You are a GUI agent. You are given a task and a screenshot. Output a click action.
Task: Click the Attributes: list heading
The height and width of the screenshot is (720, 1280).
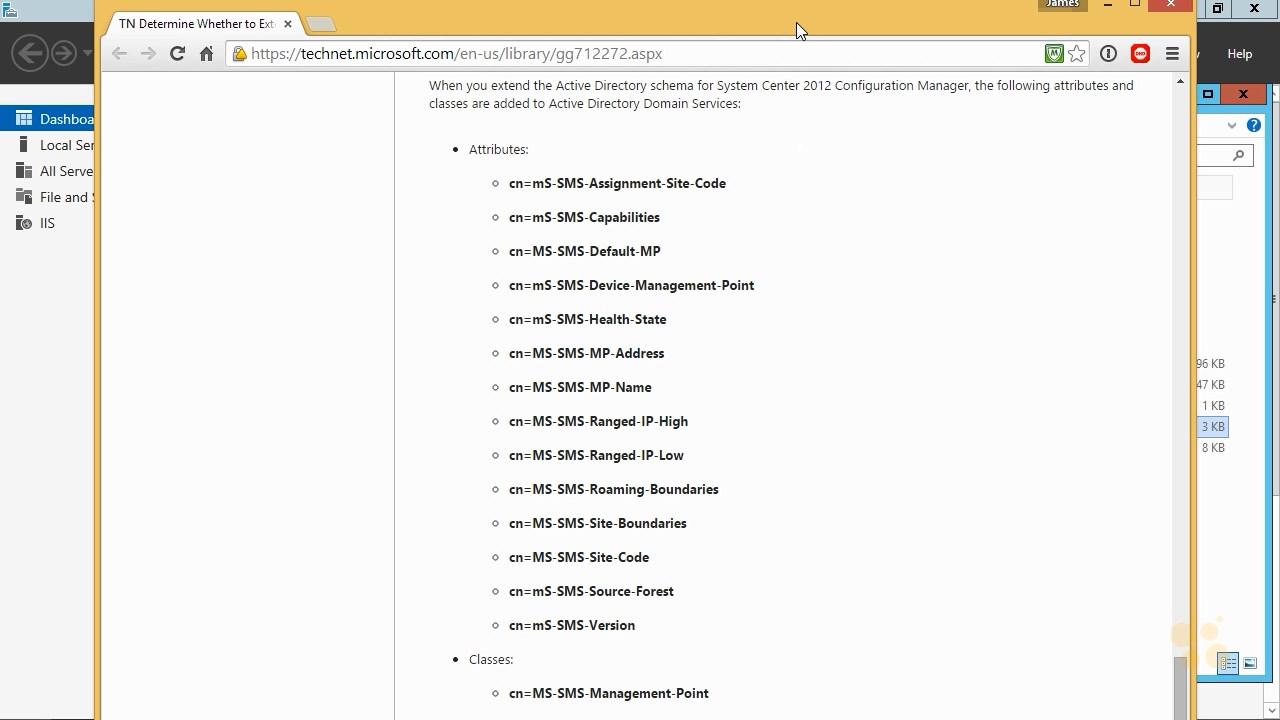point(498,149)
